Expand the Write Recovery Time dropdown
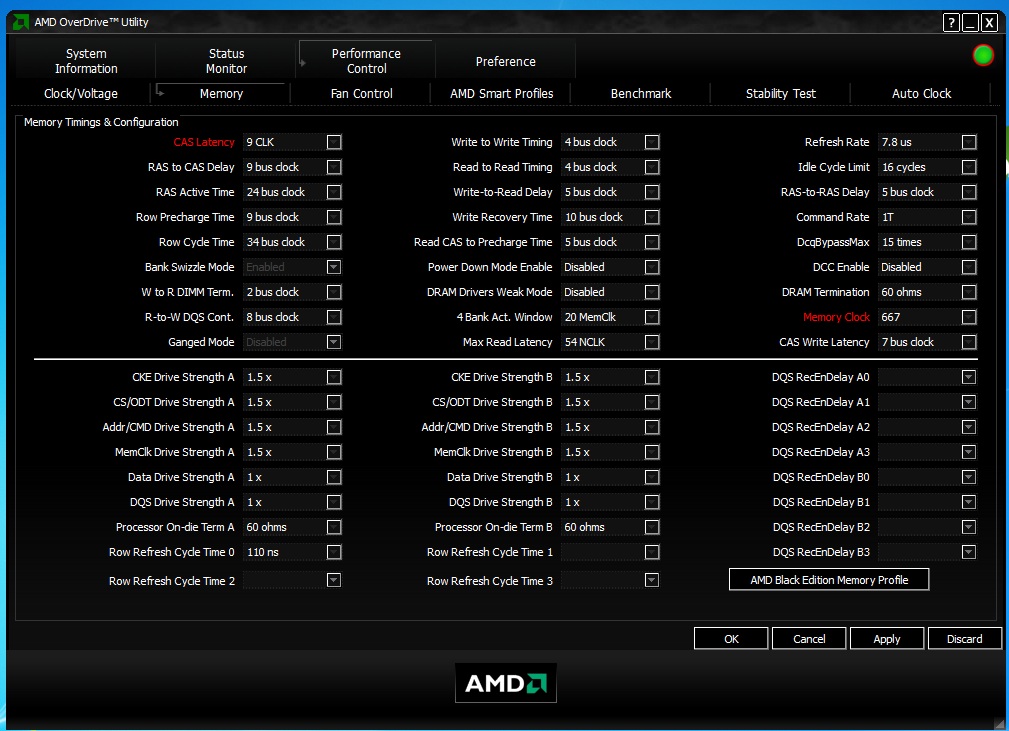 click(652, 217)
